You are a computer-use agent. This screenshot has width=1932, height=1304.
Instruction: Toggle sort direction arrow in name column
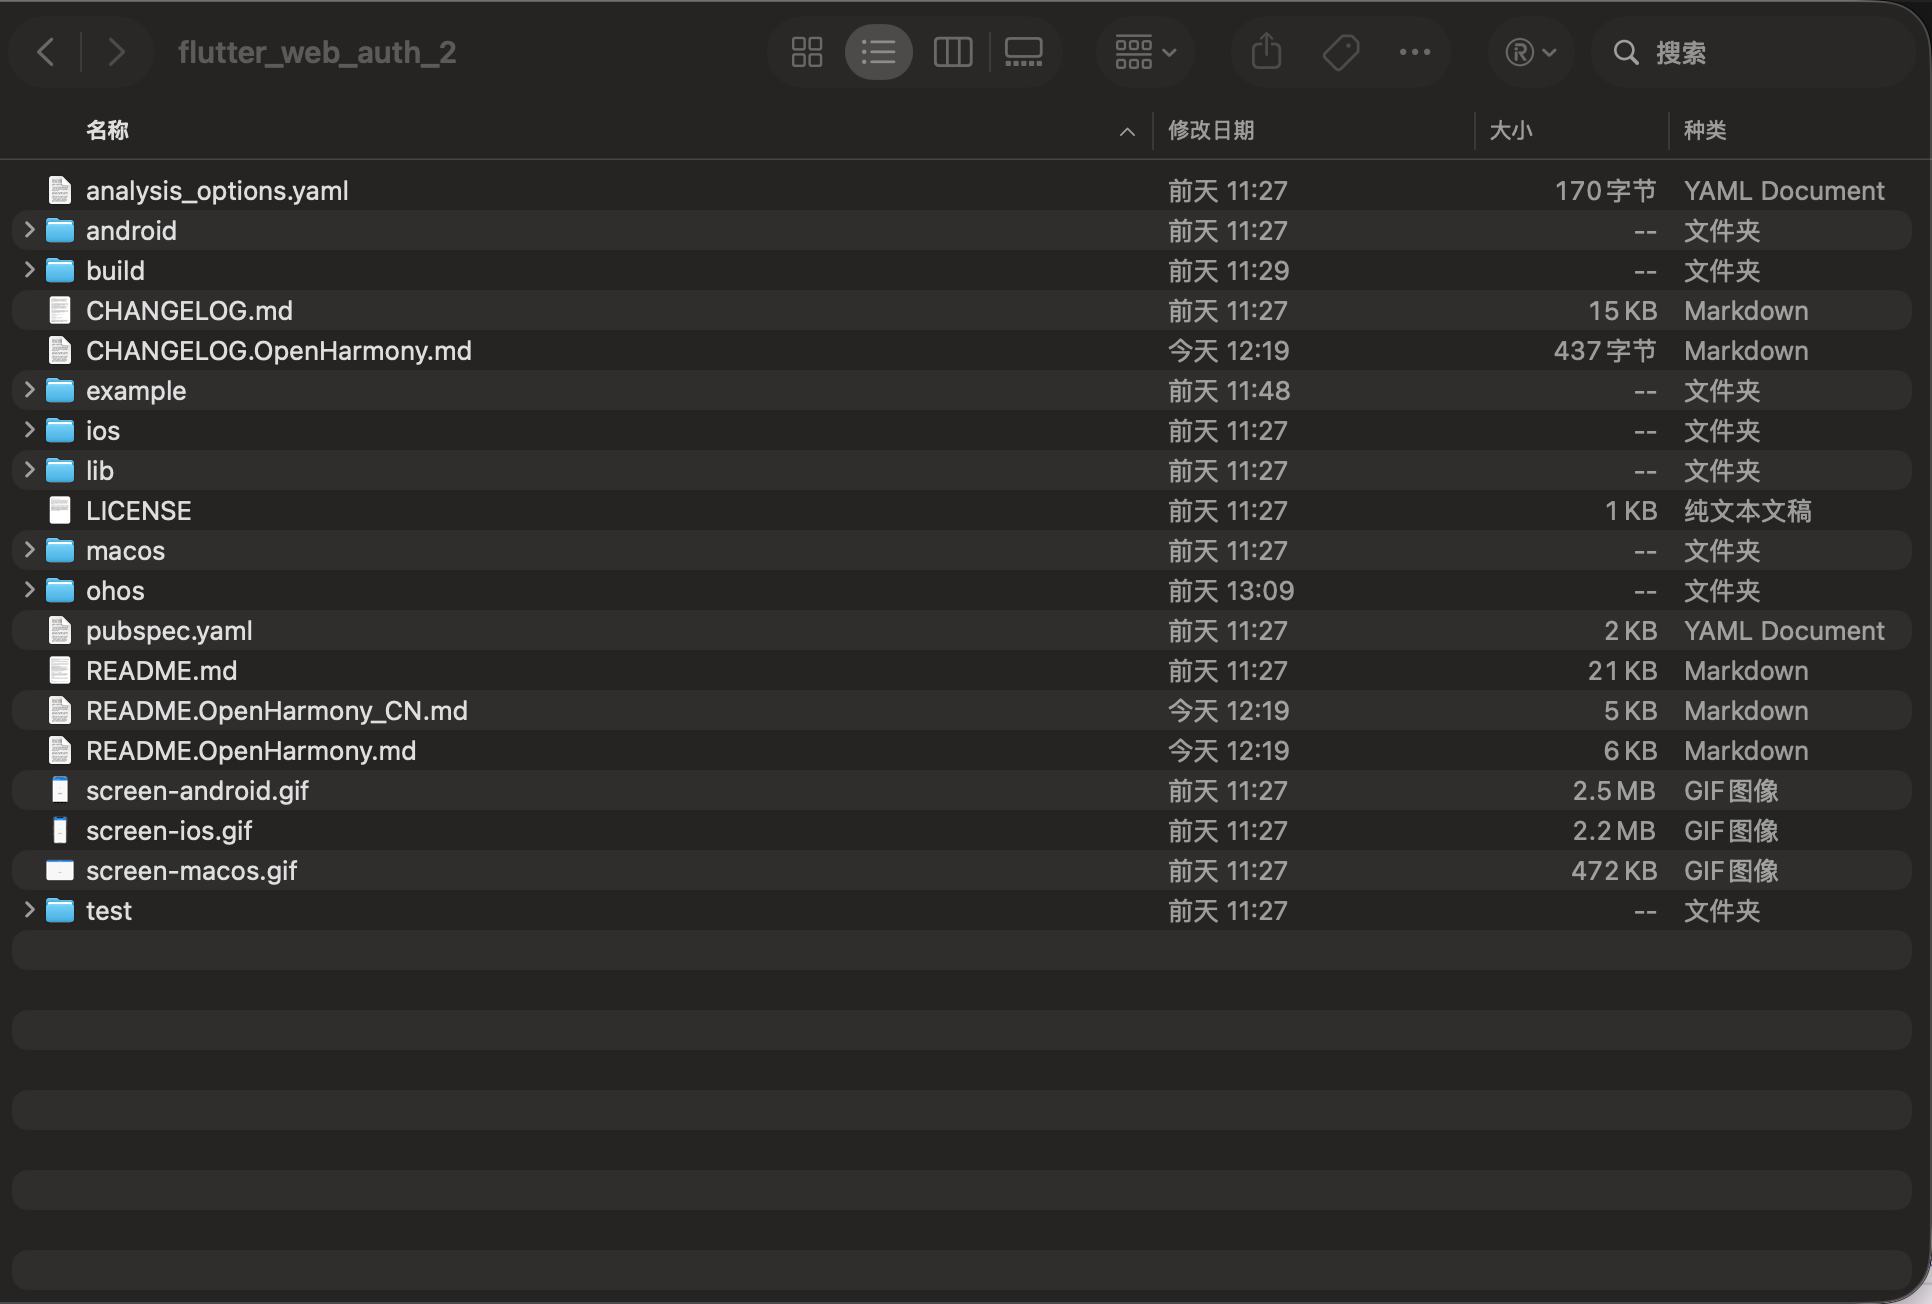coord(1127,131)
